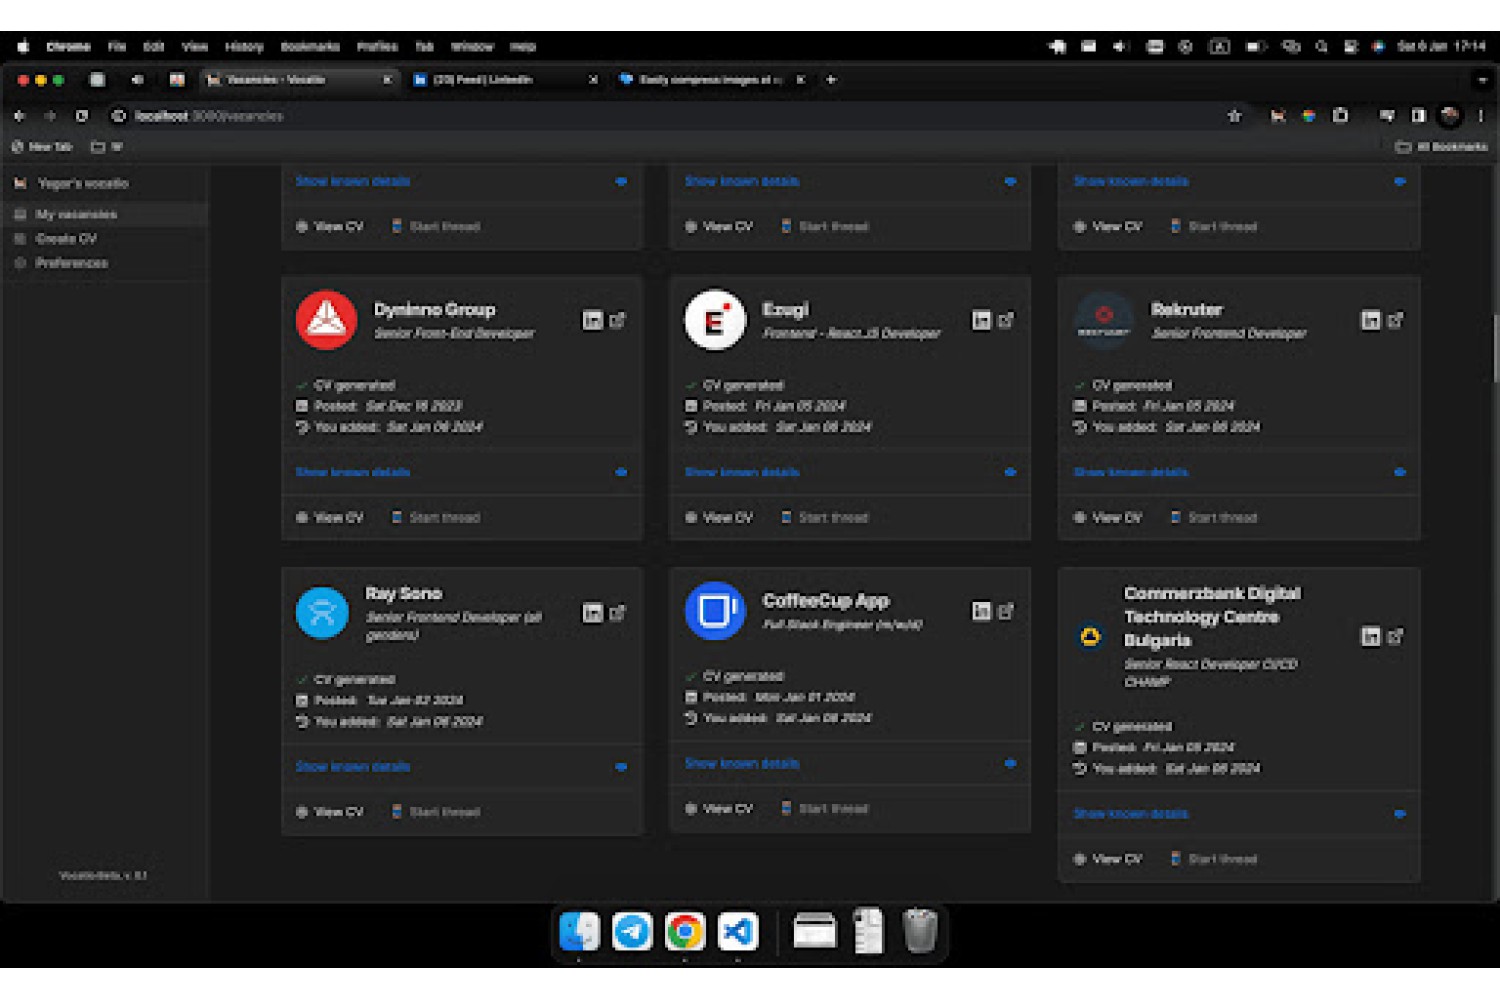Open Preferences in sidebar

click(x=105, y=263)
